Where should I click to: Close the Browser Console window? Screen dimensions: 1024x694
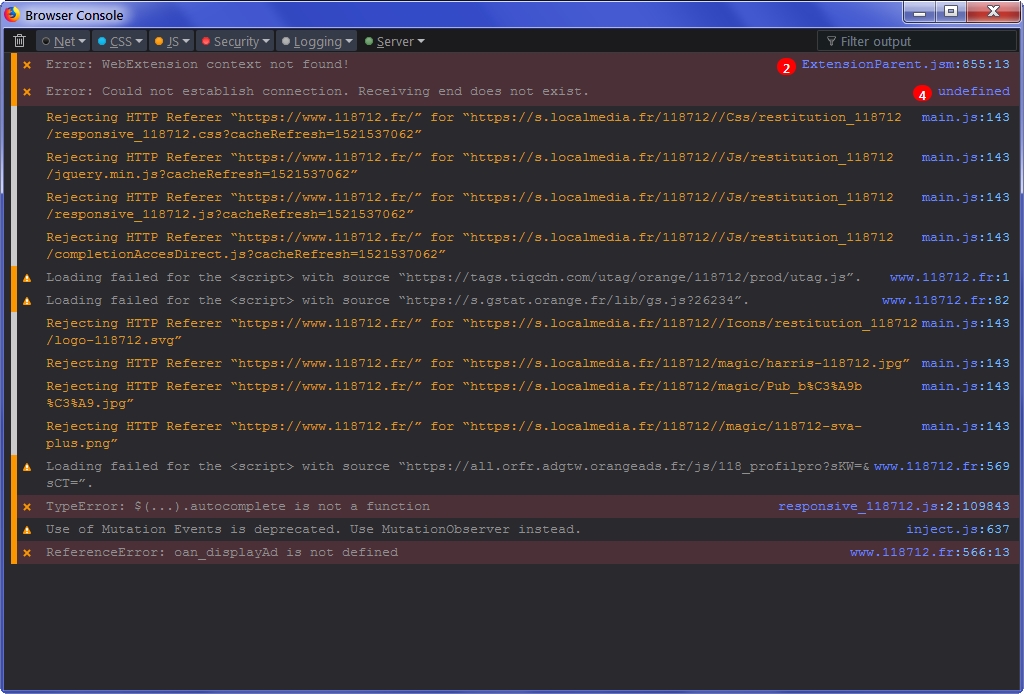click(993, 12)
